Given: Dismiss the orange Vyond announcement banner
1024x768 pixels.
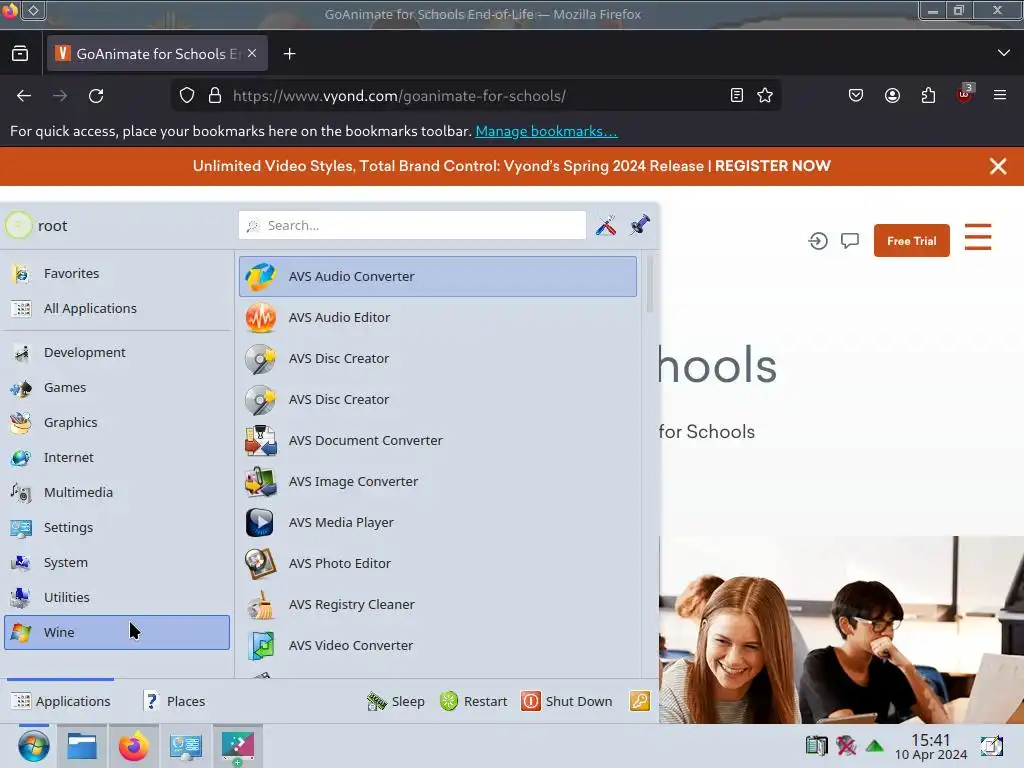Looking at the screenshot, I should (x=998, y=166).
